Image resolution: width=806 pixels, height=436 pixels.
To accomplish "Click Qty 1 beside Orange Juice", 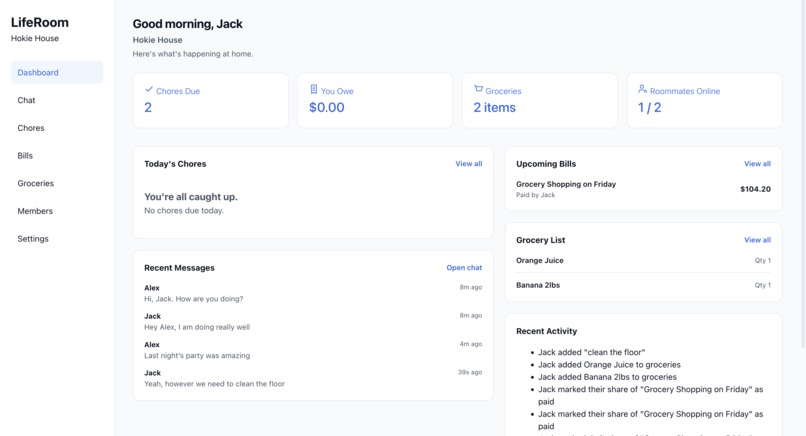I will [762, 261].
